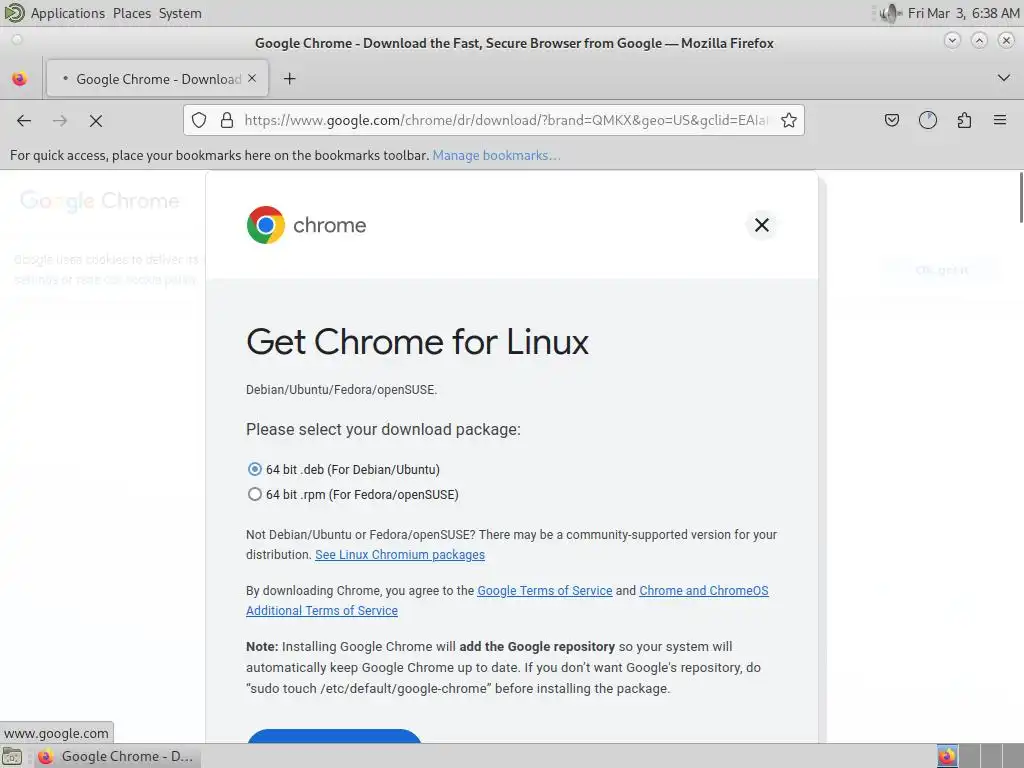Select 64 bit .deb package option
The width and height of the screenshot is (1024, 768).
pyautogui.click(x=255, y=470)
